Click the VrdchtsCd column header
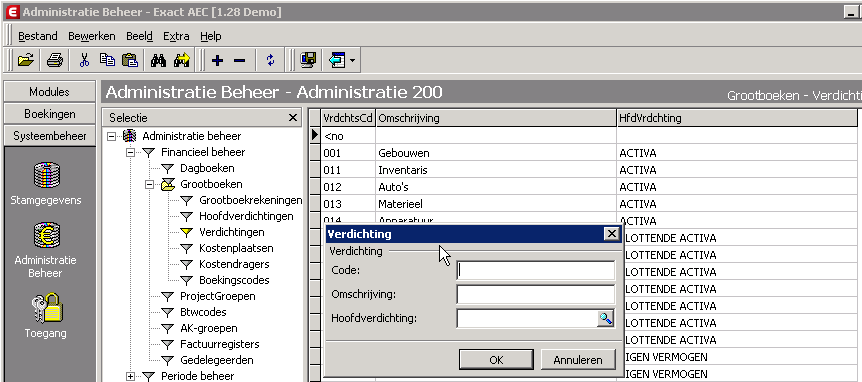This screenshot has width=862, height=382. pyautogui.click(x=349, y=118)
